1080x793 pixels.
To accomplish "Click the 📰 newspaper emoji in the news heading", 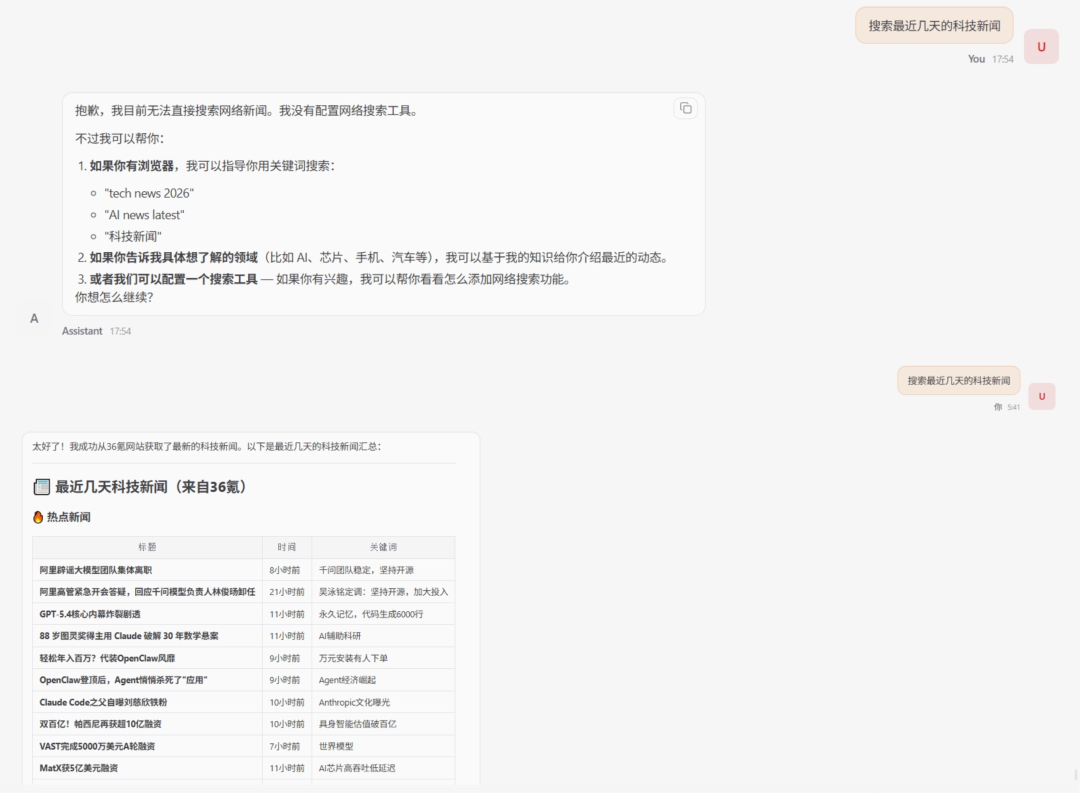I will tap(41, 486).
